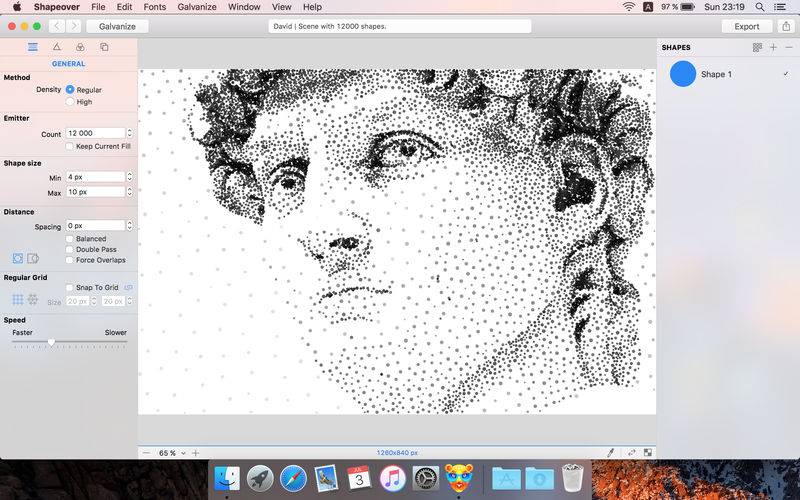
Task: Toggle the canvas background checkerboard icon
Action: pos(647,453)
